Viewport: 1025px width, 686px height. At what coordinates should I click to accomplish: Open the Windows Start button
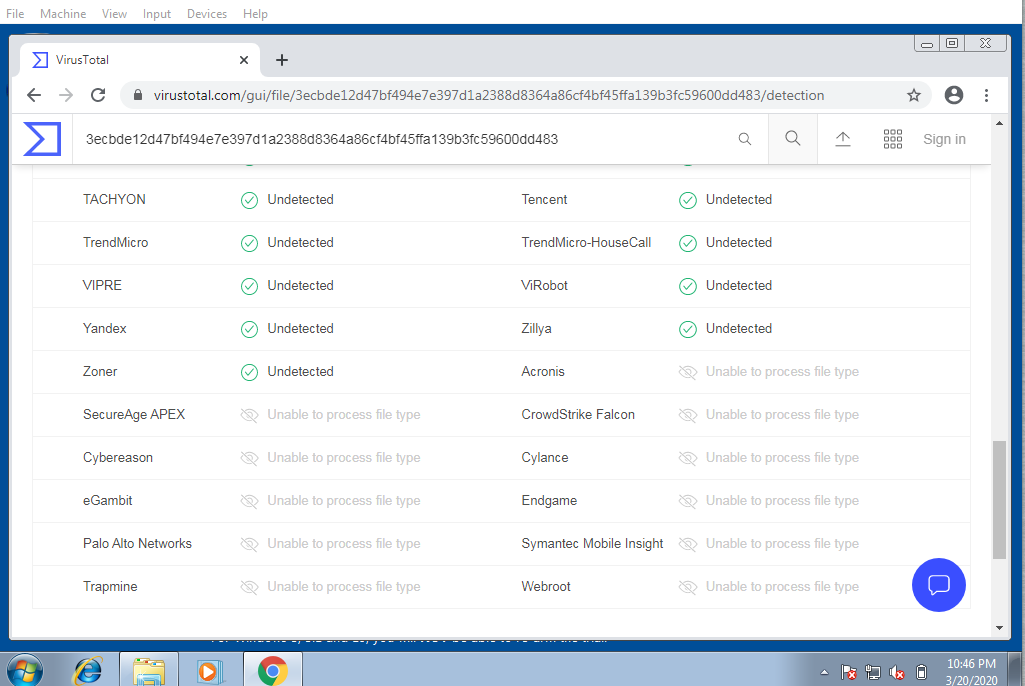(x=24, y=671)
